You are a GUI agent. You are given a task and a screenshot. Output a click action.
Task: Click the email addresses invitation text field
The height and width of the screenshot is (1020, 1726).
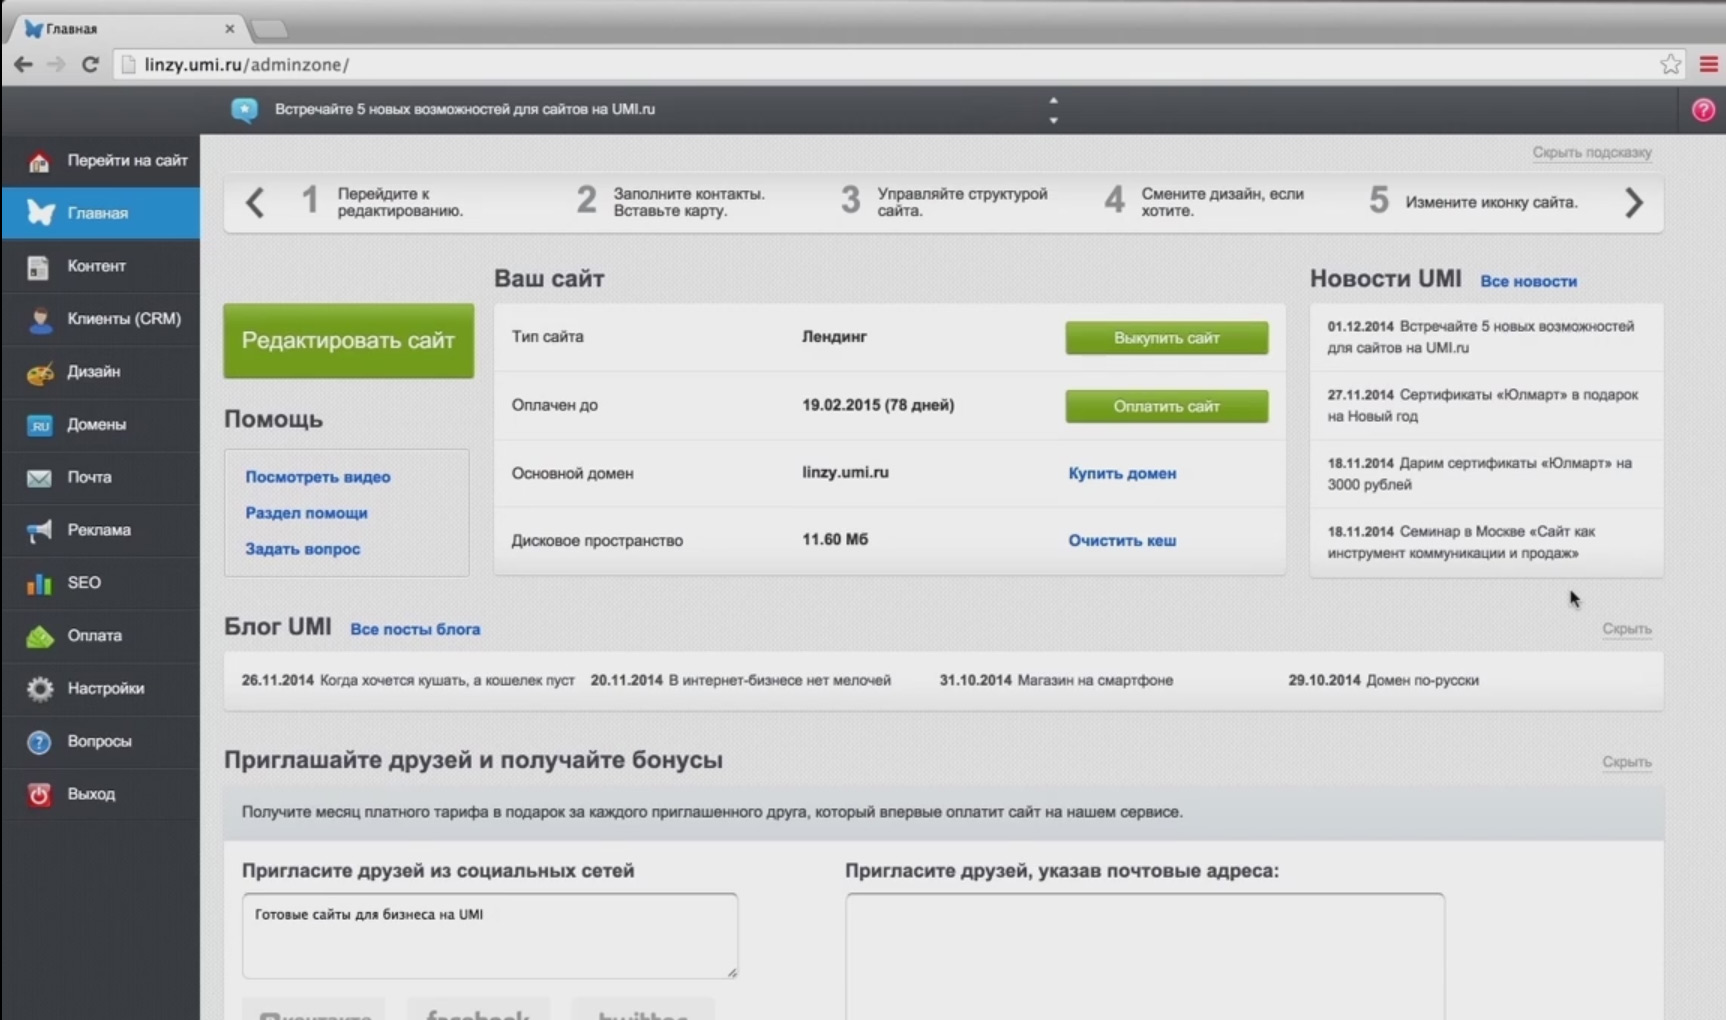[1144, 955]
